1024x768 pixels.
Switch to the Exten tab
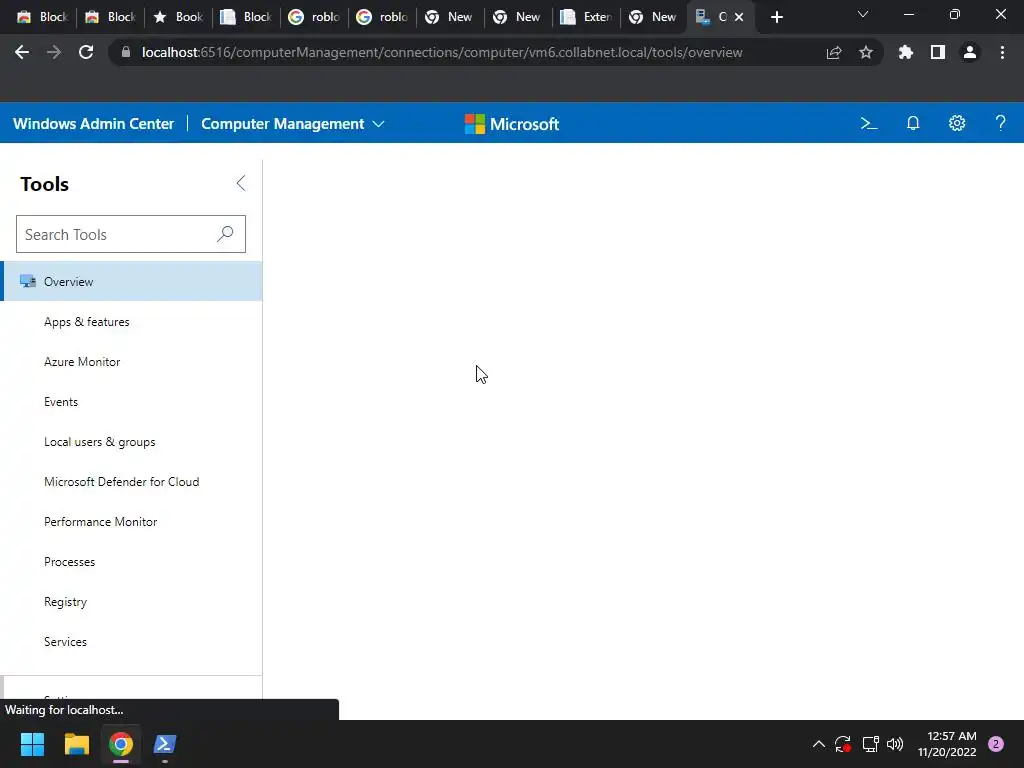[586, 17]
